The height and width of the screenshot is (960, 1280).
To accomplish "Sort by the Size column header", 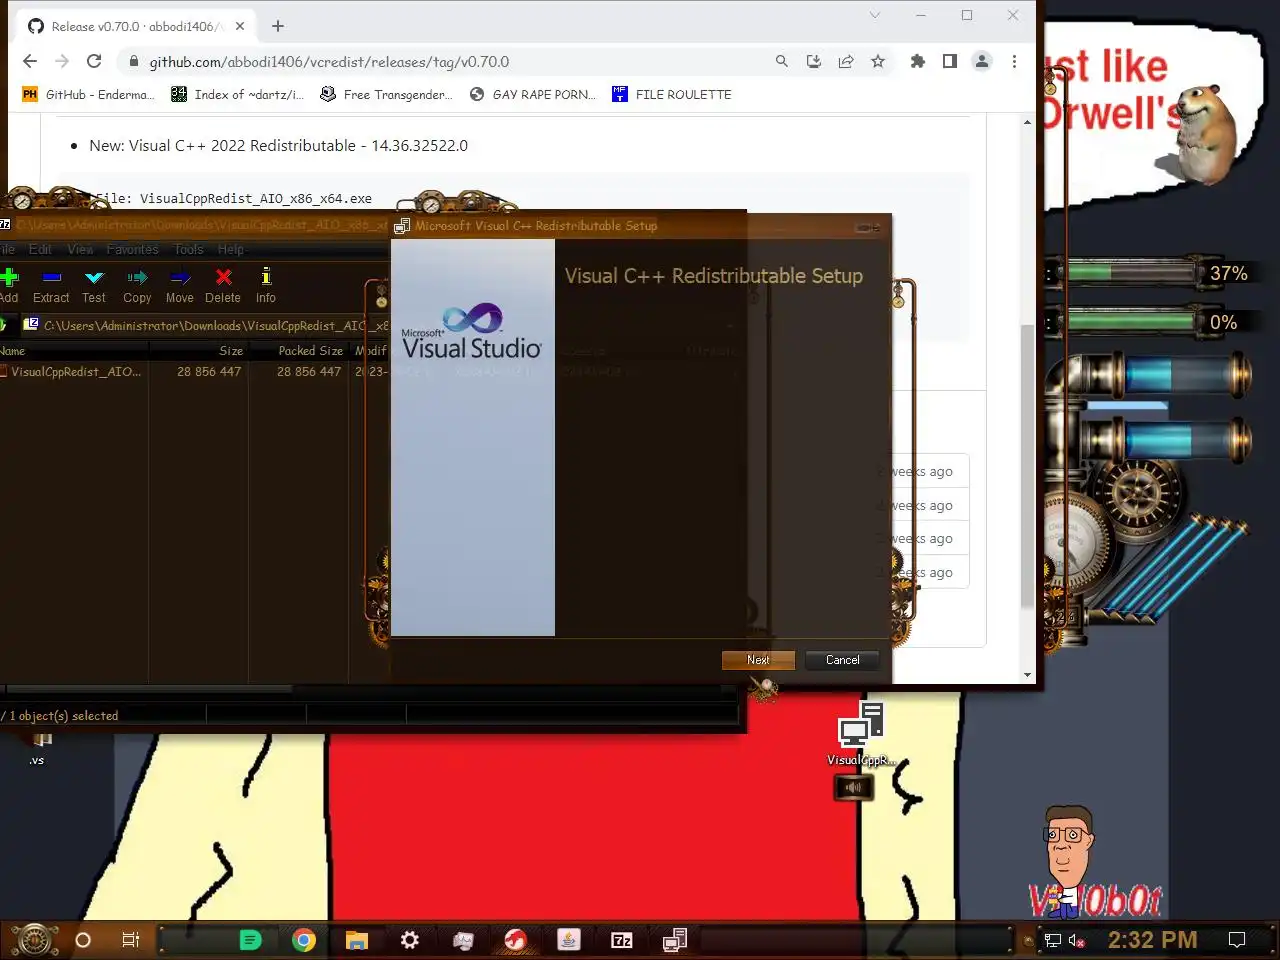I will coord(198,351).
